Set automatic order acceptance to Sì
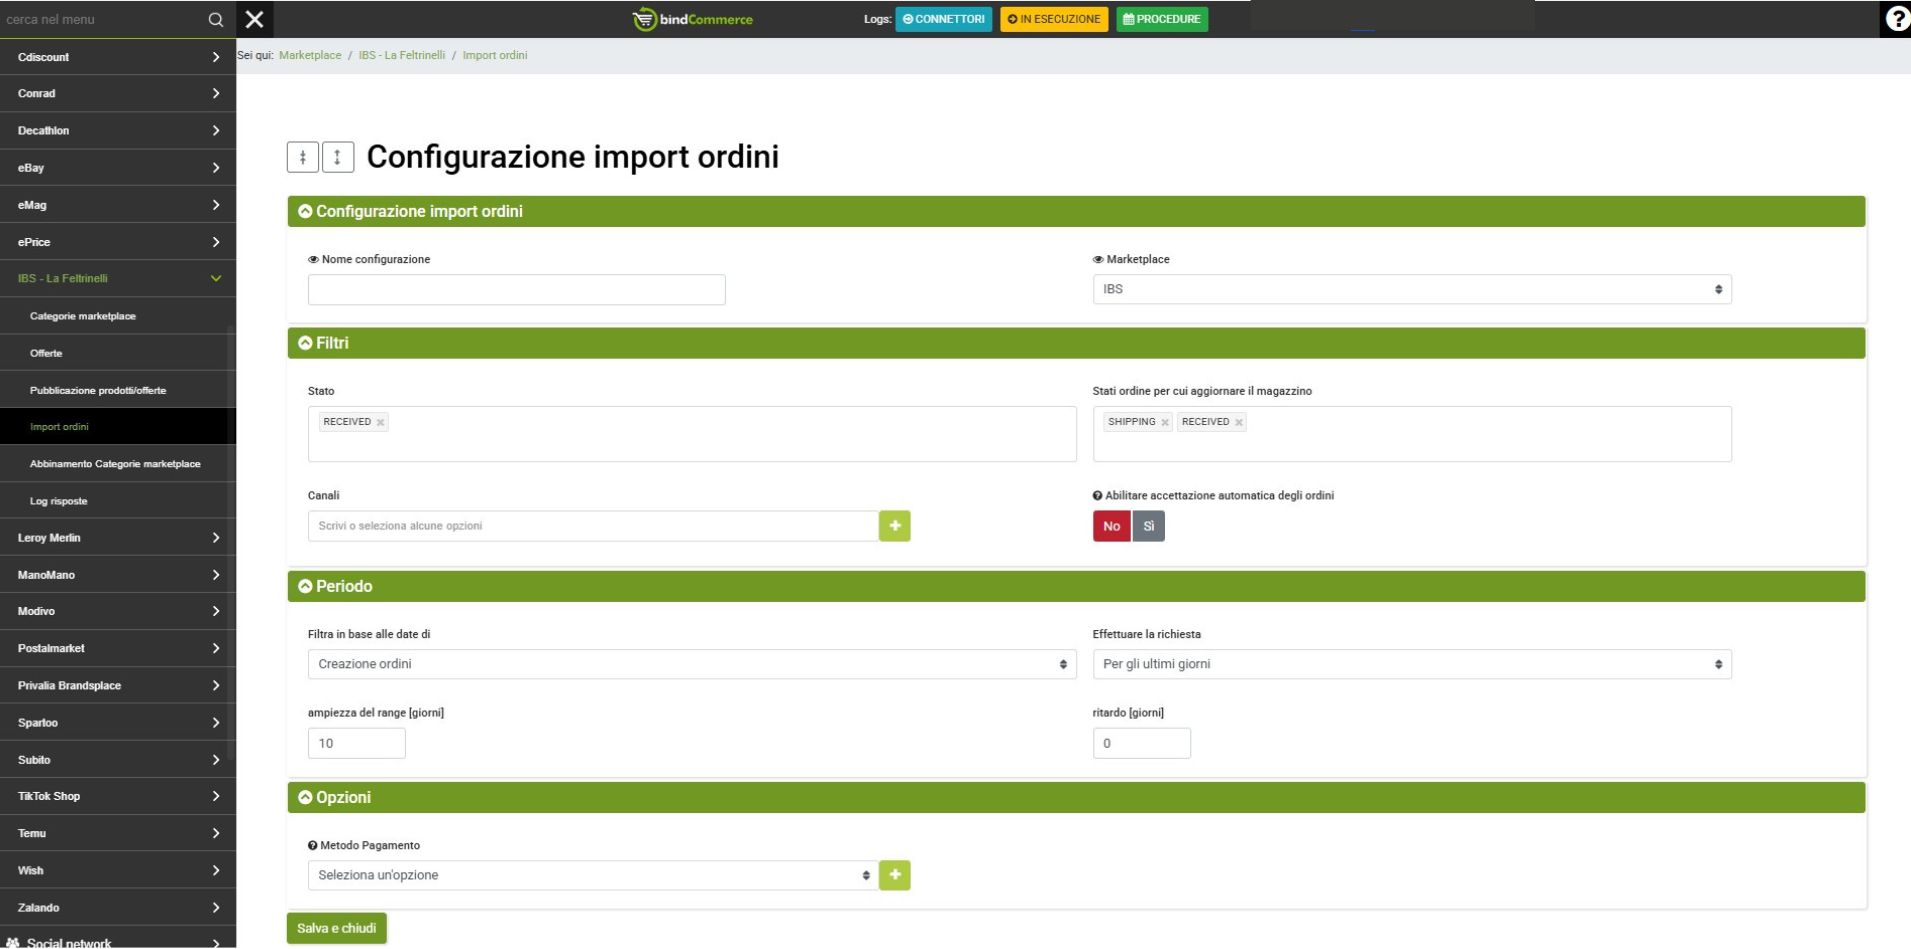Viewport: 1911px width, 949px height. [x=1148, y=526]
